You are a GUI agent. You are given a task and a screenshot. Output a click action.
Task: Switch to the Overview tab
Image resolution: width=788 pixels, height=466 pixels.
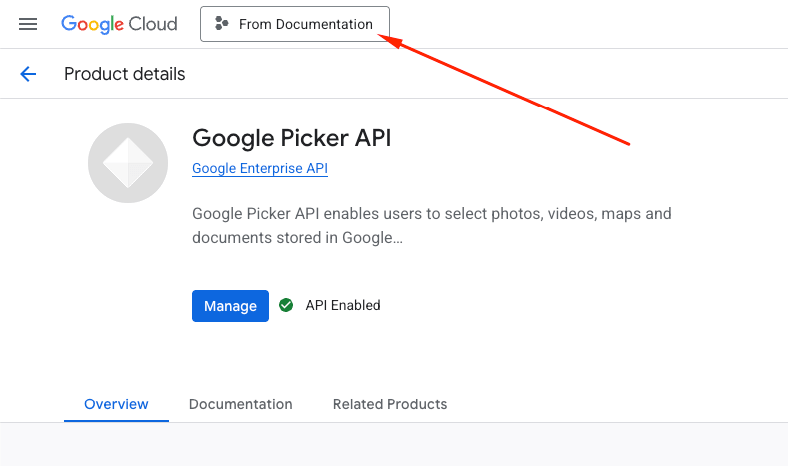click(116, 404)
